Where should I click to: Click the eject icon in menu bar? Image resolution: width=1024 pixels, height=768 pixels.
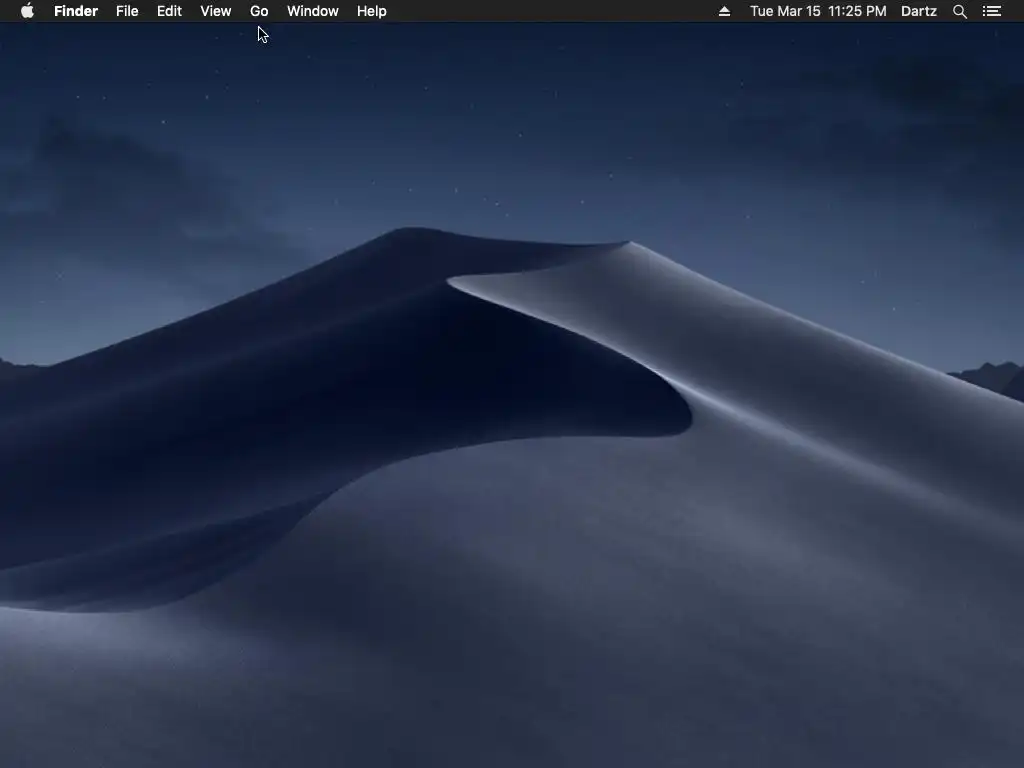[724, 11]
